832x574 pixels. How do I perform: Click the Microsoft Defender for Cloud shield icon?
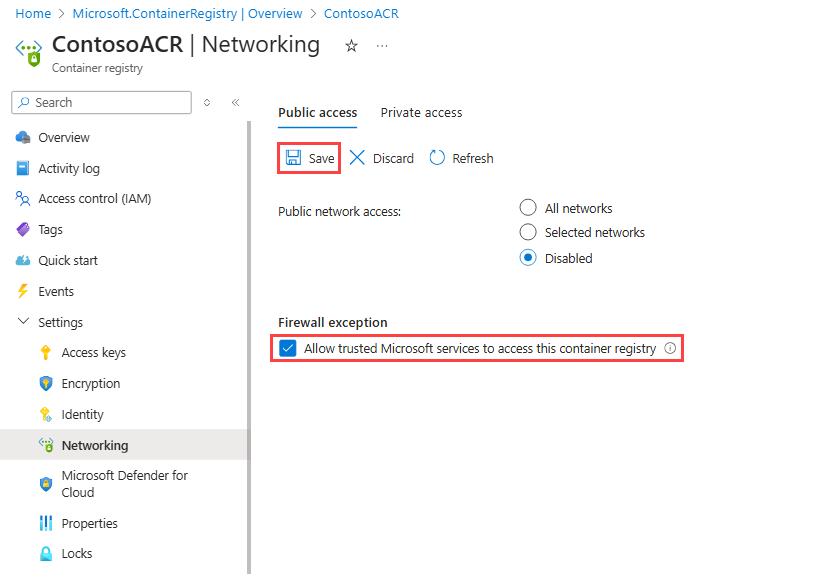point(45,484)
